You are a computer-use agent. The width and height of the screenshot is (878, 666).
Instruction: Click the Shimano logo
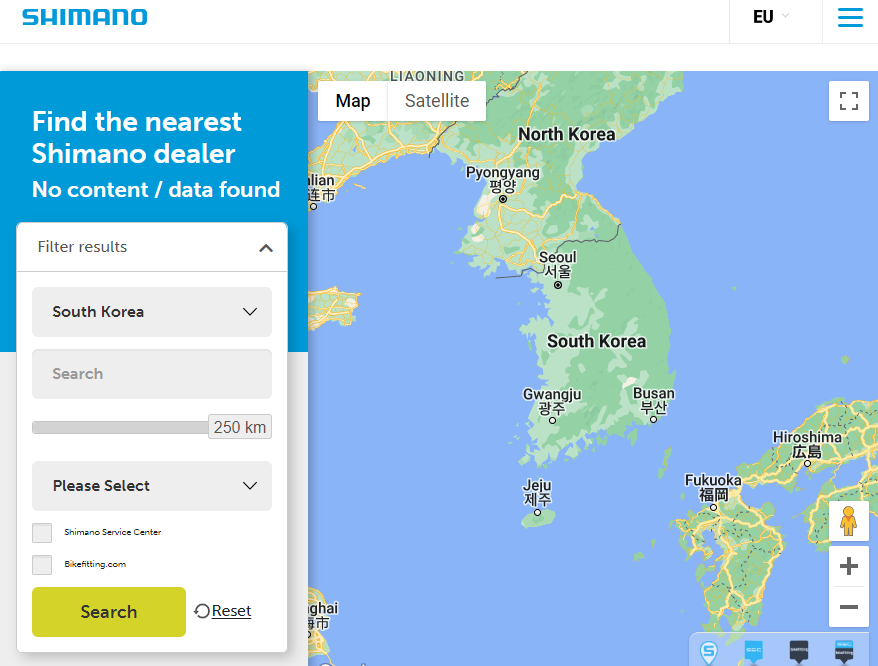[85, 17]
